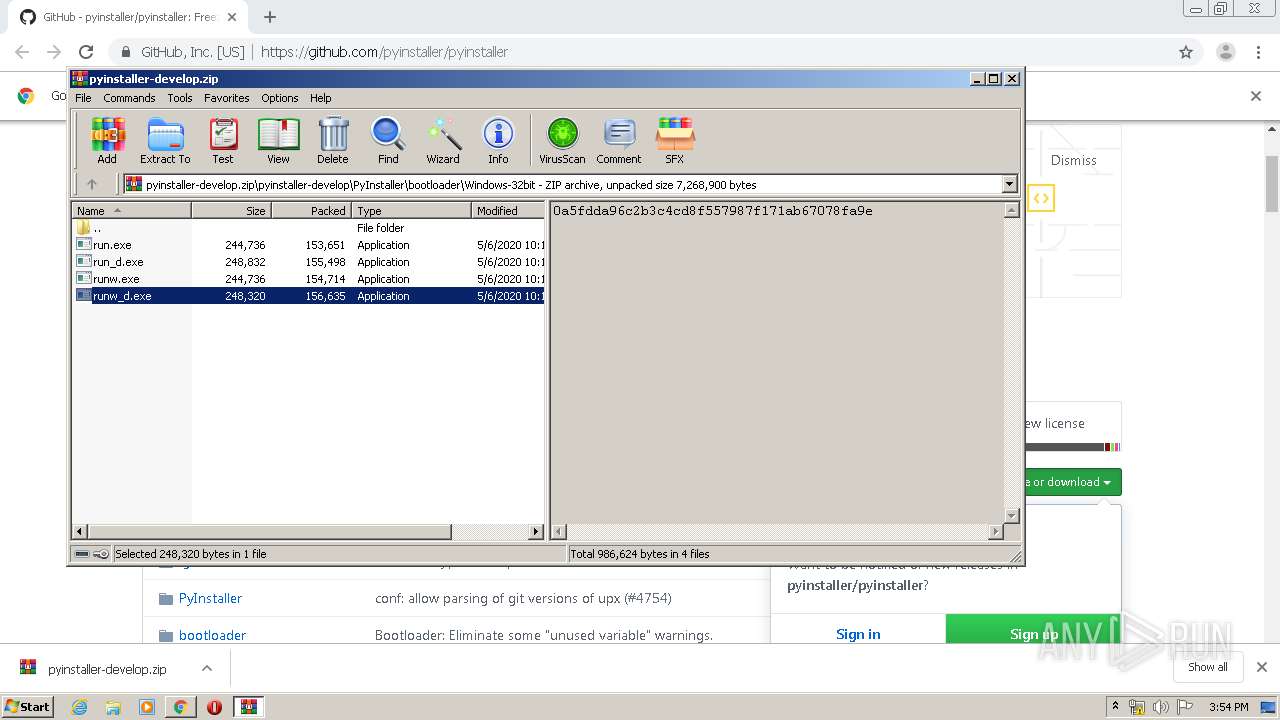Select the parent folder '..' entry
The height and width of the screenshot is (720, 1280).
[x=309, y=228]
